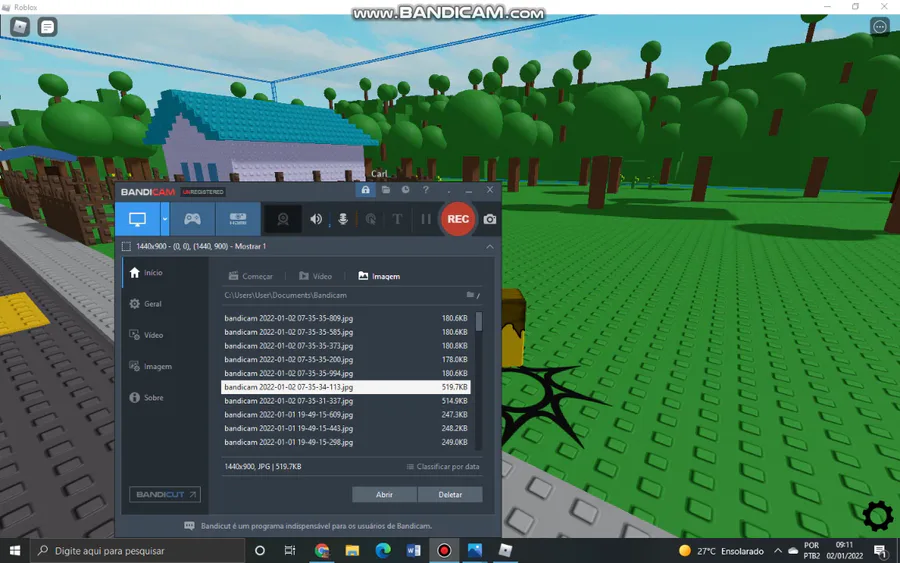Toggle speaker sound recording icon
Screen dimensions: 900x563
pyautogui.click(x=316, y=219)
